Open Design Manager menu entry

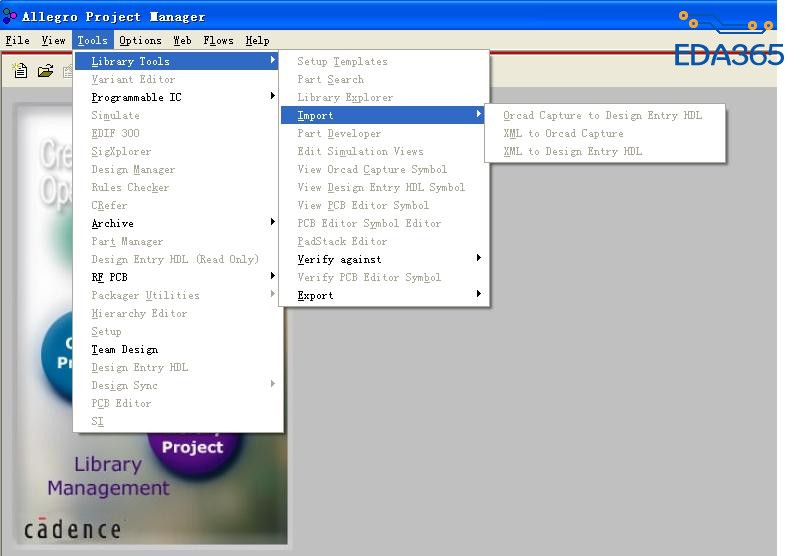click(x=177, y=169)
